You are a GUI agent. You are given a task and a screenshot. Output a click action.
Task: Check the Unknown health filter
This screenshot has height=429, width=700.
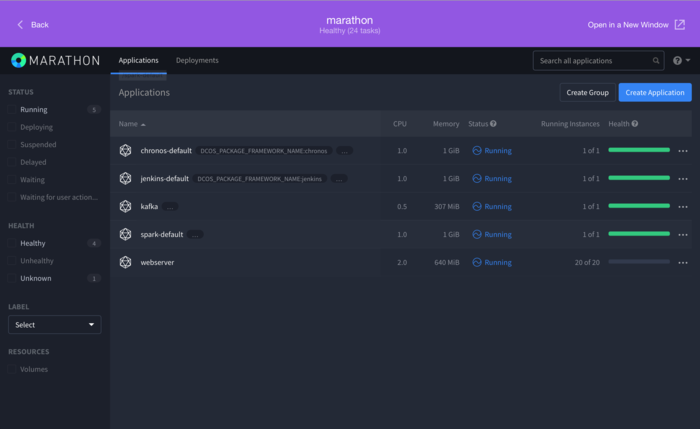pos(12,278)
